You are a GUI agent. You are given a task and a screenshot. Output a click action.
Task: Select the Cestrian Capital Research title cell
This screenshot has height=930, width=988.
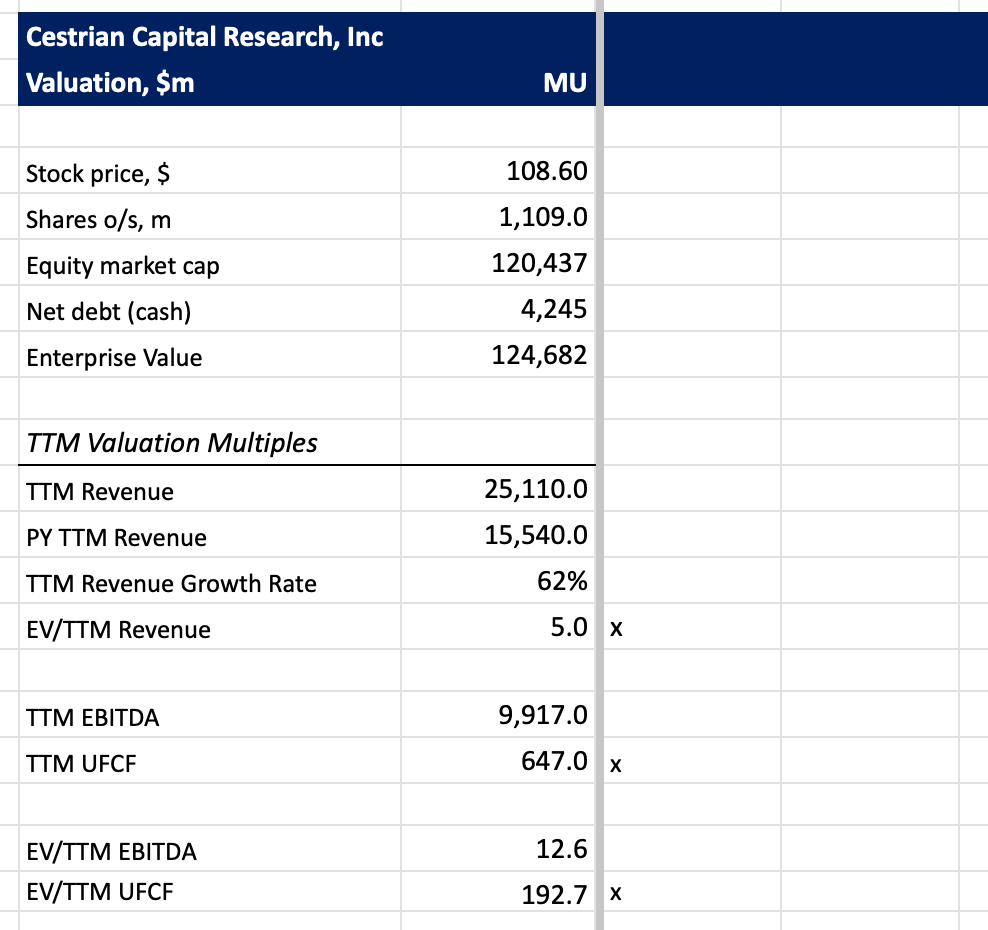[205, 38]
